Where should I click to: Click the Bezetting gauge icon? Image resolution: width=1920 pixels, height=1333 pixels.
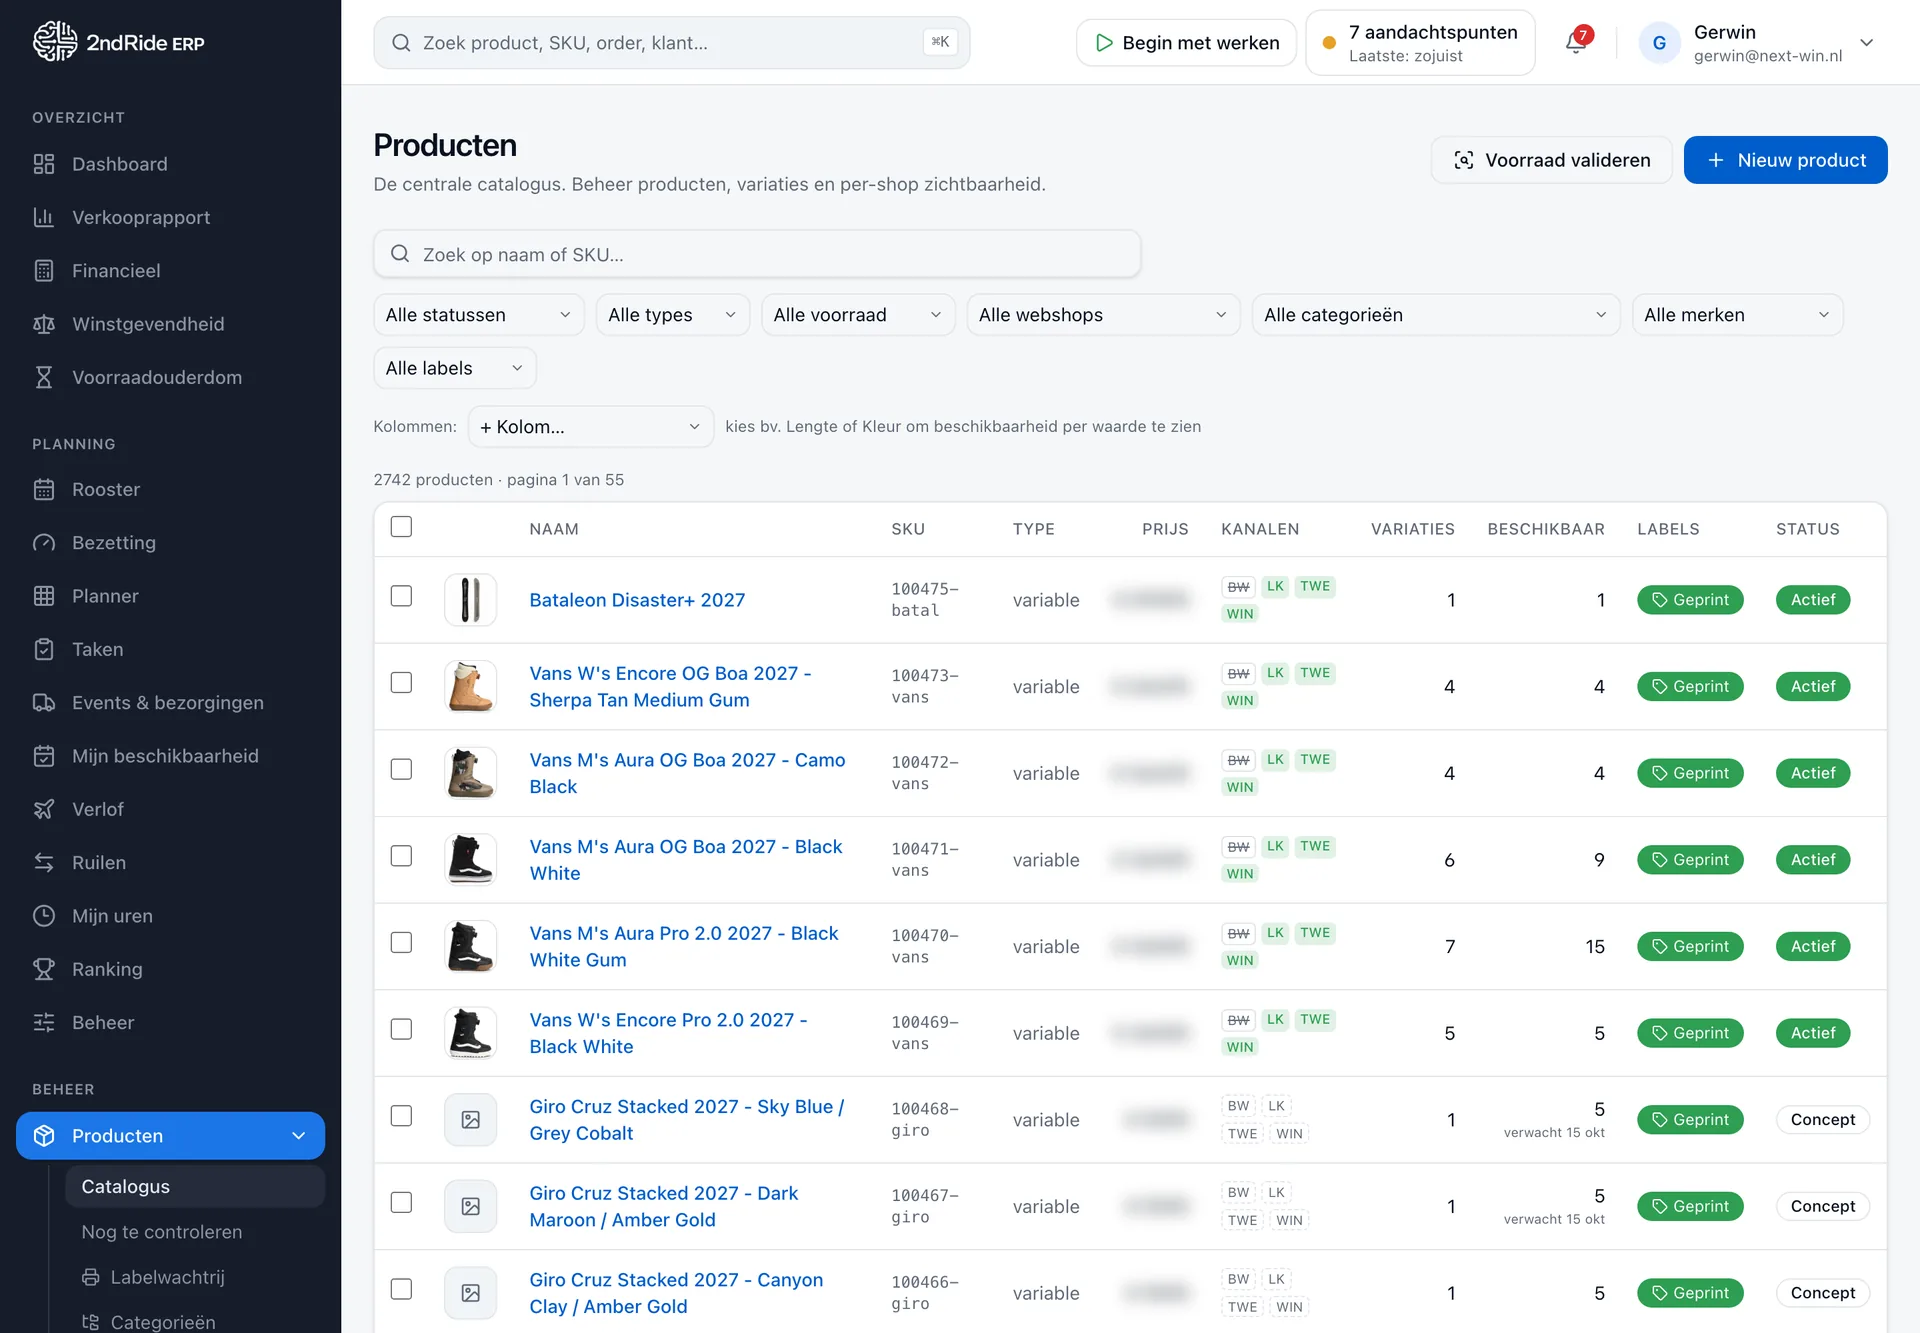(x=44, y=543)
